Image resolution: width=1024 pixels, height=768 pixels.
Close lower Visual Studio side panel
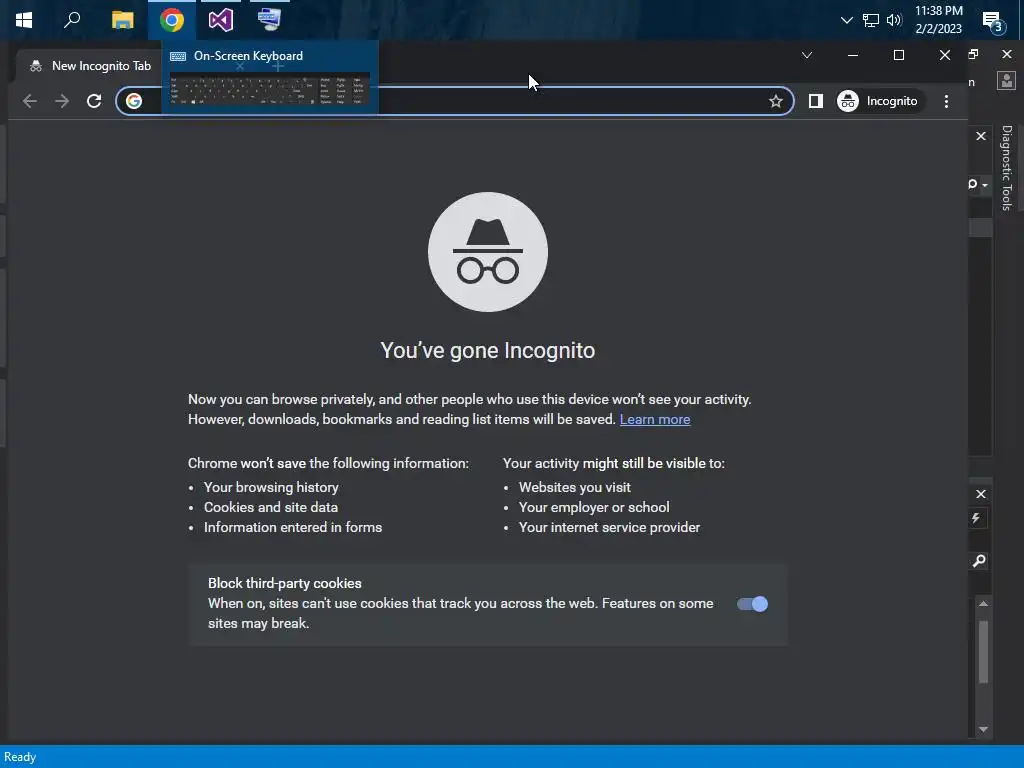980,494
